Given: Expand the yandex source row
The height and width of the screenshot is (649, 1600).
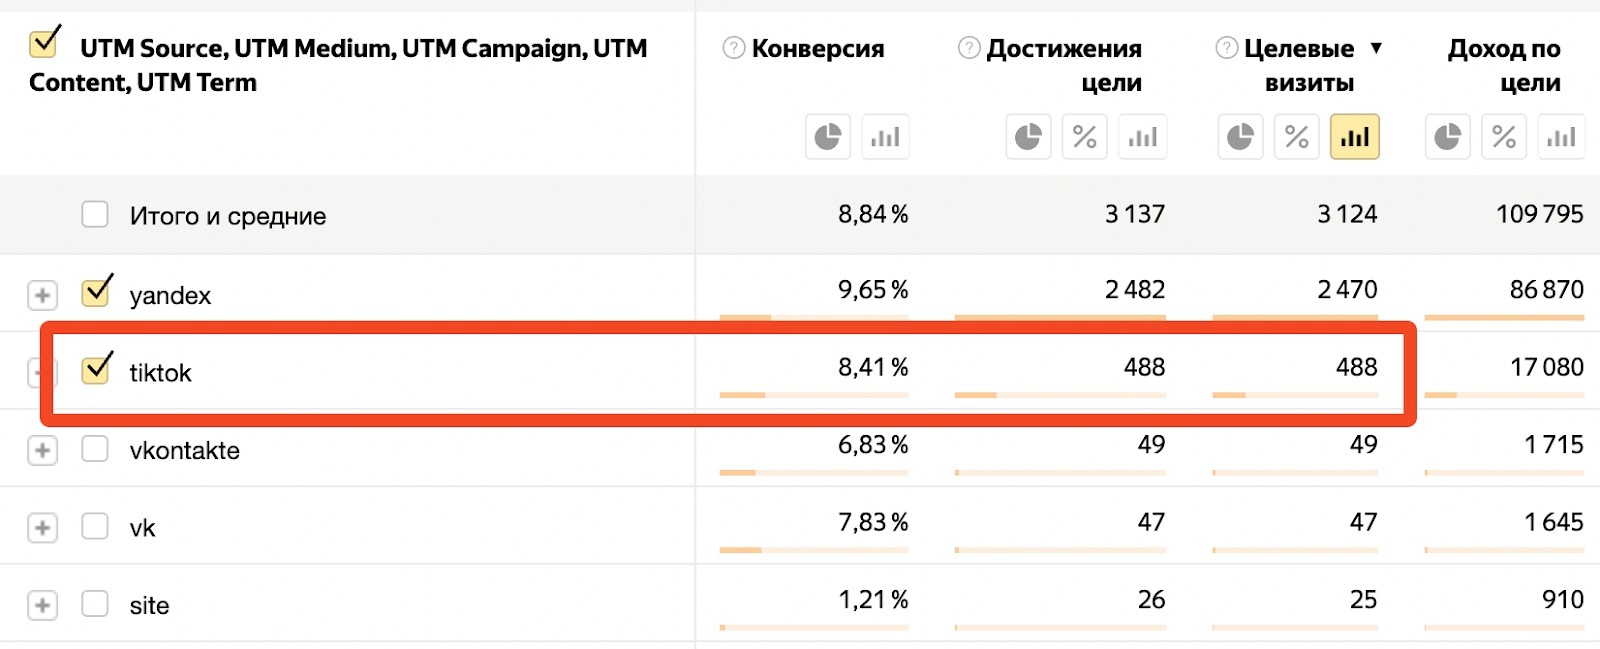Looking at the screenshot, I should [x=42, y=295].
